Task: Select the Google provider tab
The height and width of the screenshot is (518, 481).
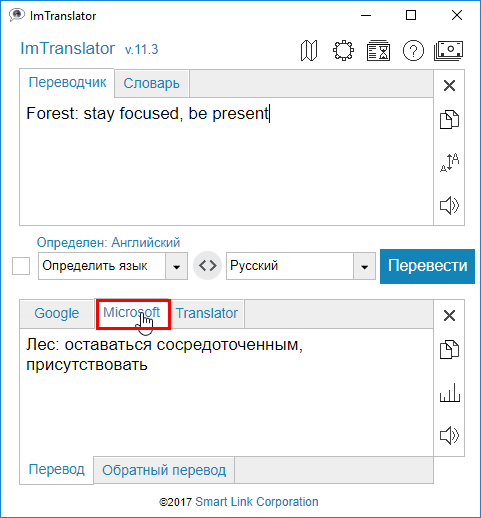Action: [57, 313]
